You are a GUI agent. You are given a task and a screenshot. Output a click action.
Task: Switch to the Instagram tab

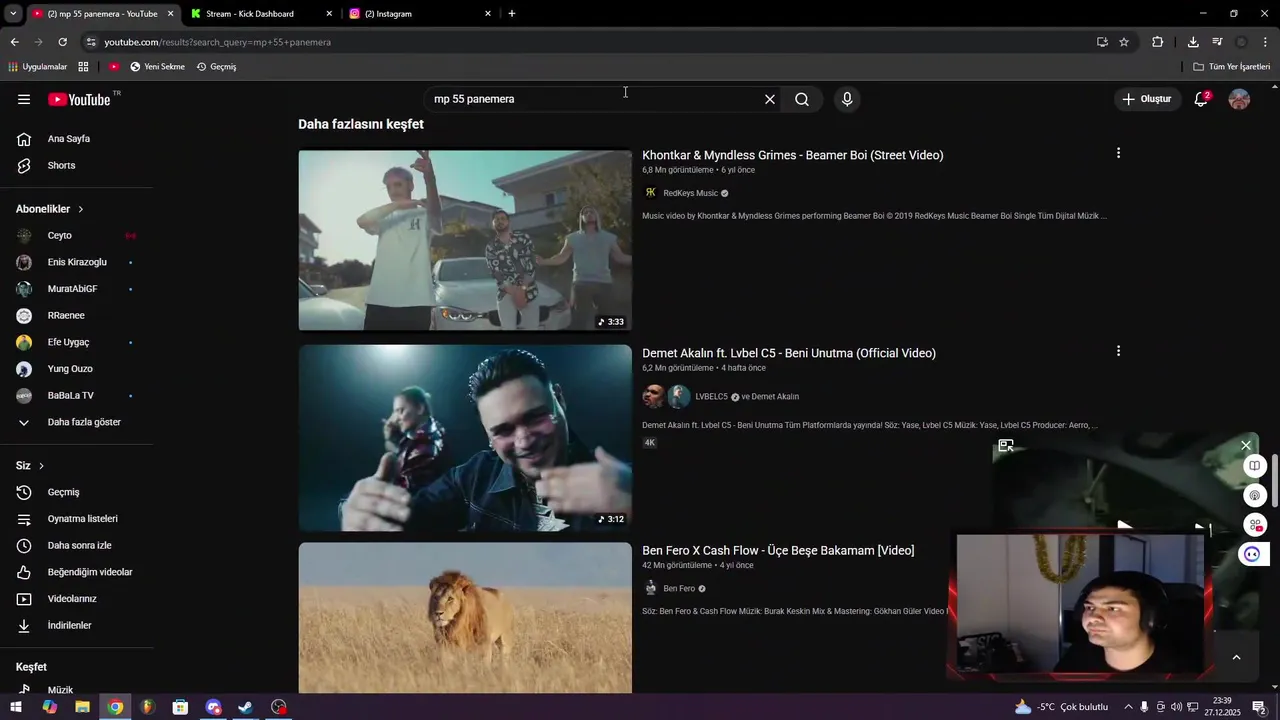388,14
